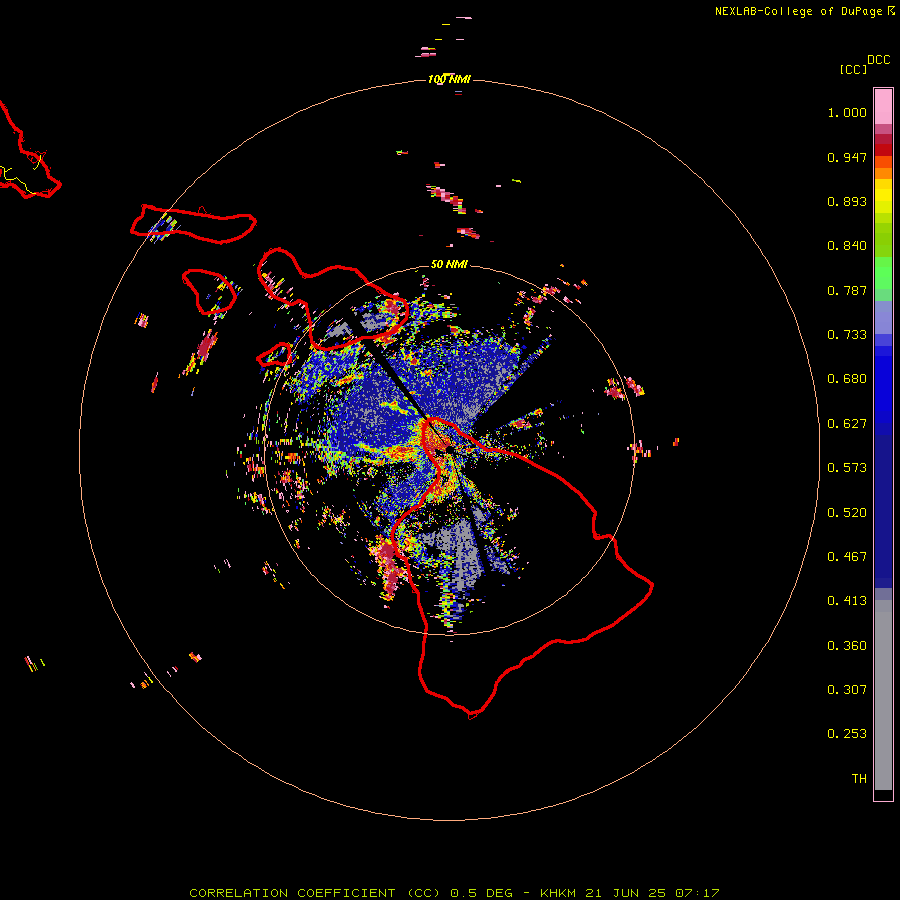Click the 0.573 value on the color scale
Image resolution: width=900 pixels, height=900 pixels.
click(847, 468)
